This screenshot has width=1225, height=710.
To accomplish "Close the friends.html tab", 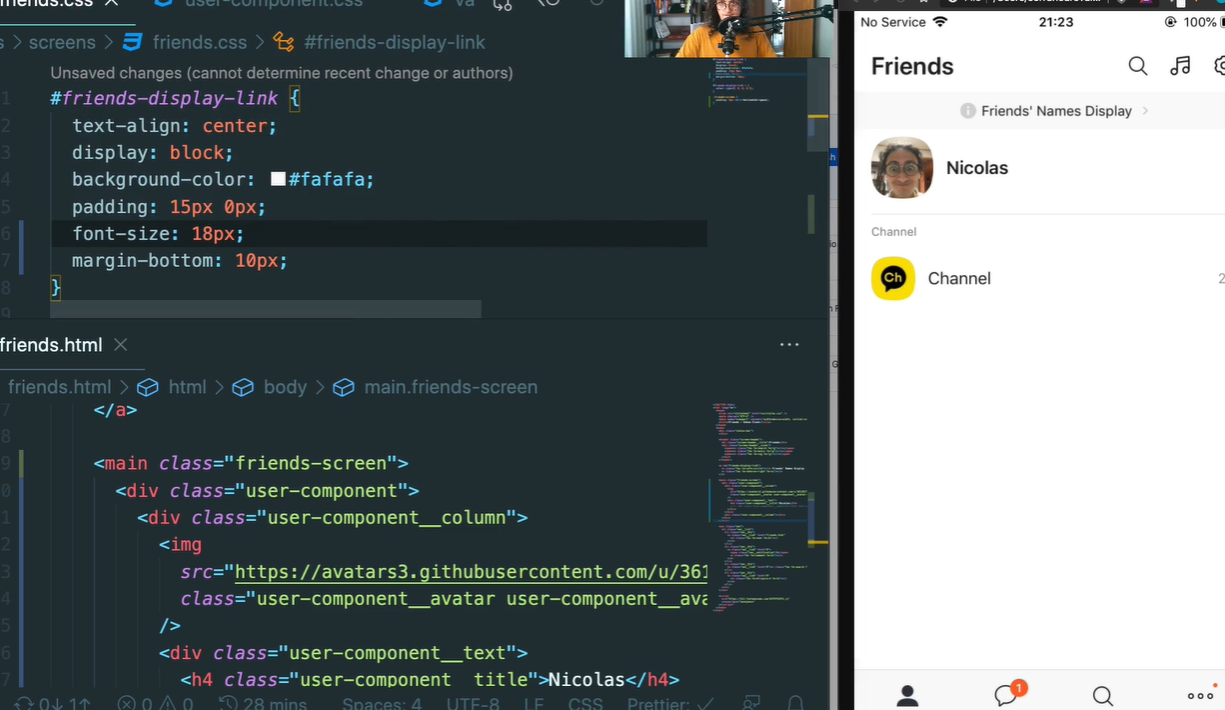I will pos(120,345).
